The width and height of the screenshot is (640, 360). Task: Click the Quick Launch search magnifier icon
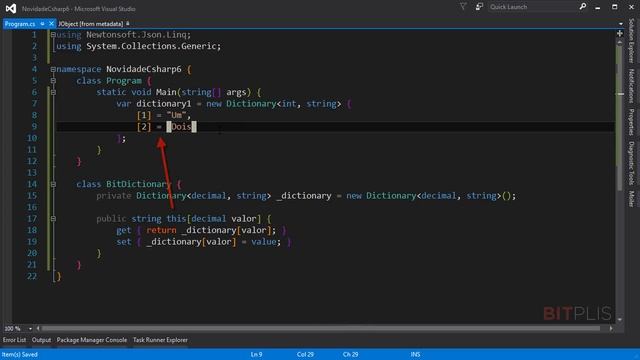[x=583, y=7]
